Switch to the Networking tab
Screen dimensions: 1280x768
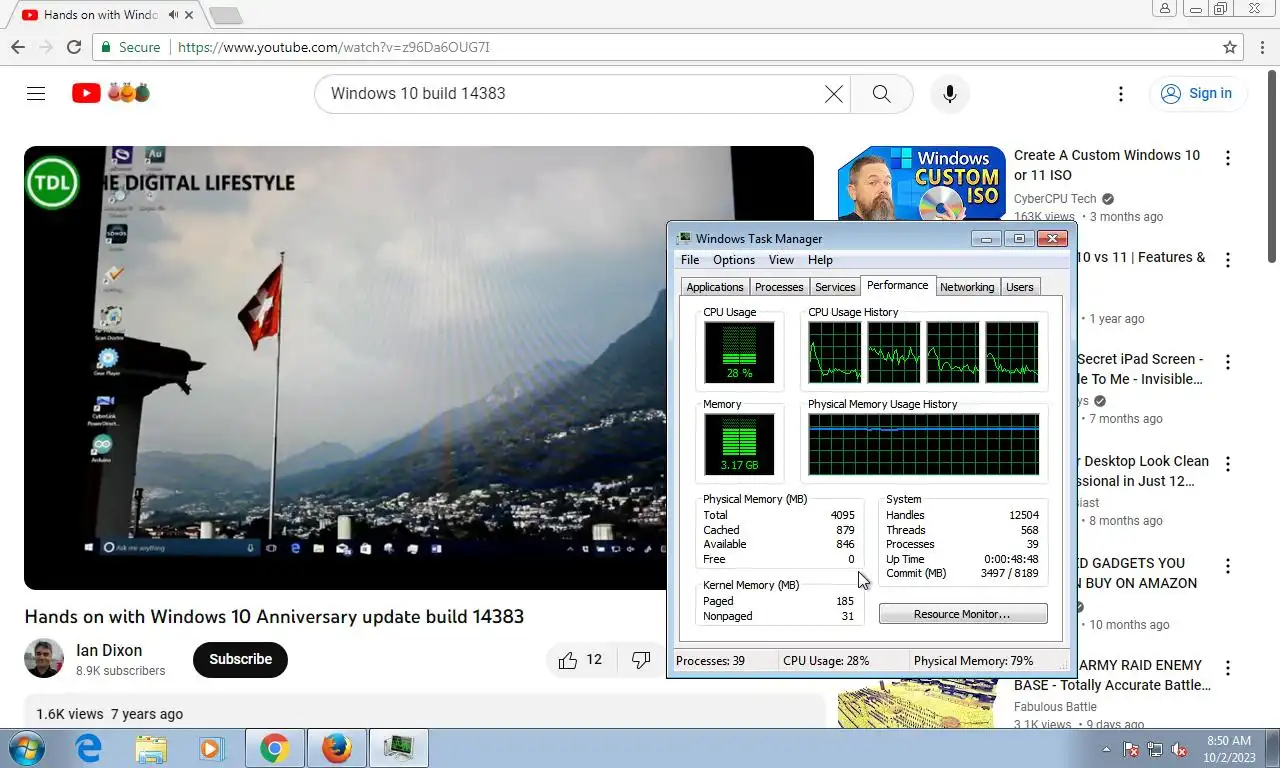(967, 287)
